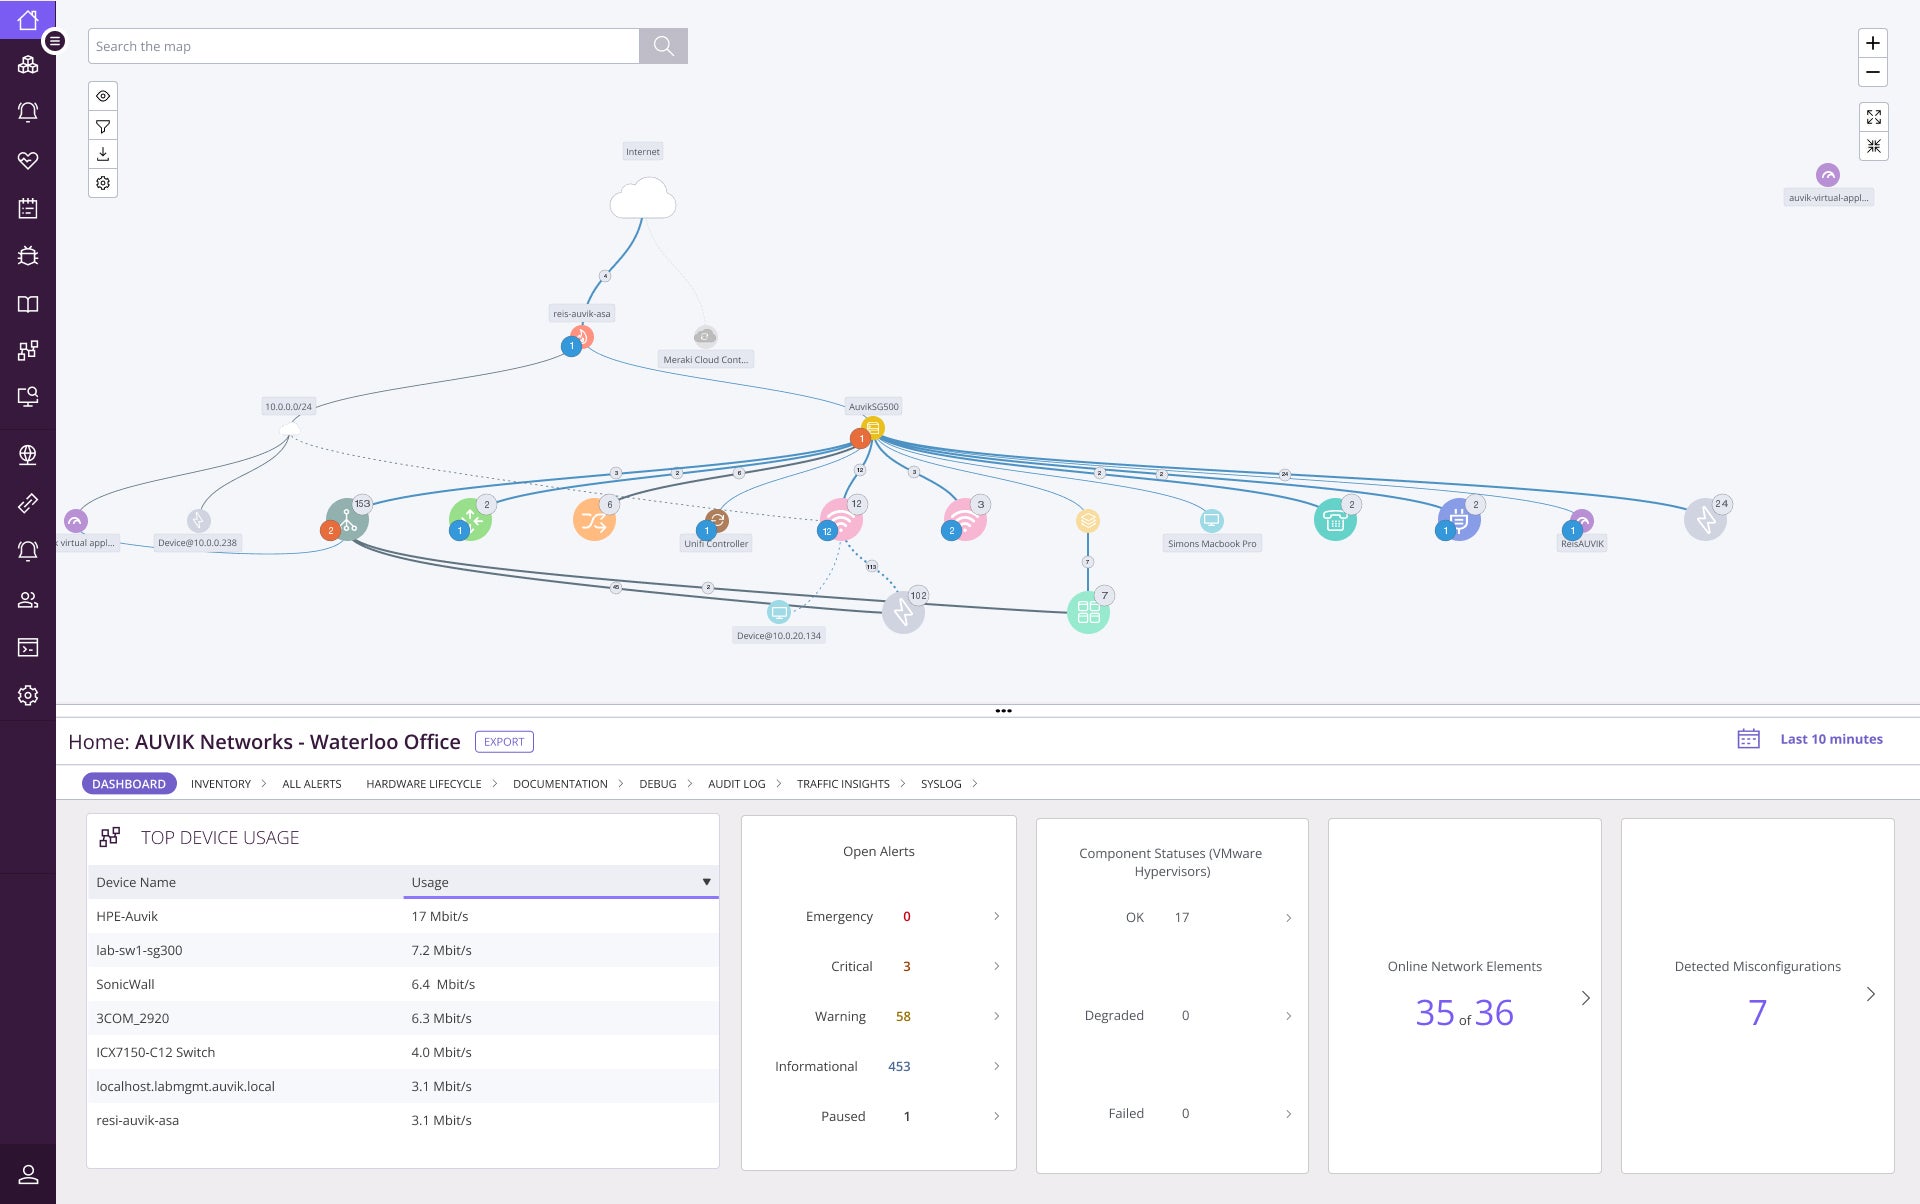Viewport: 1920px width, 1204px height.
Task: Open the Last 10 minutes time range
Action: point(1831,739)
